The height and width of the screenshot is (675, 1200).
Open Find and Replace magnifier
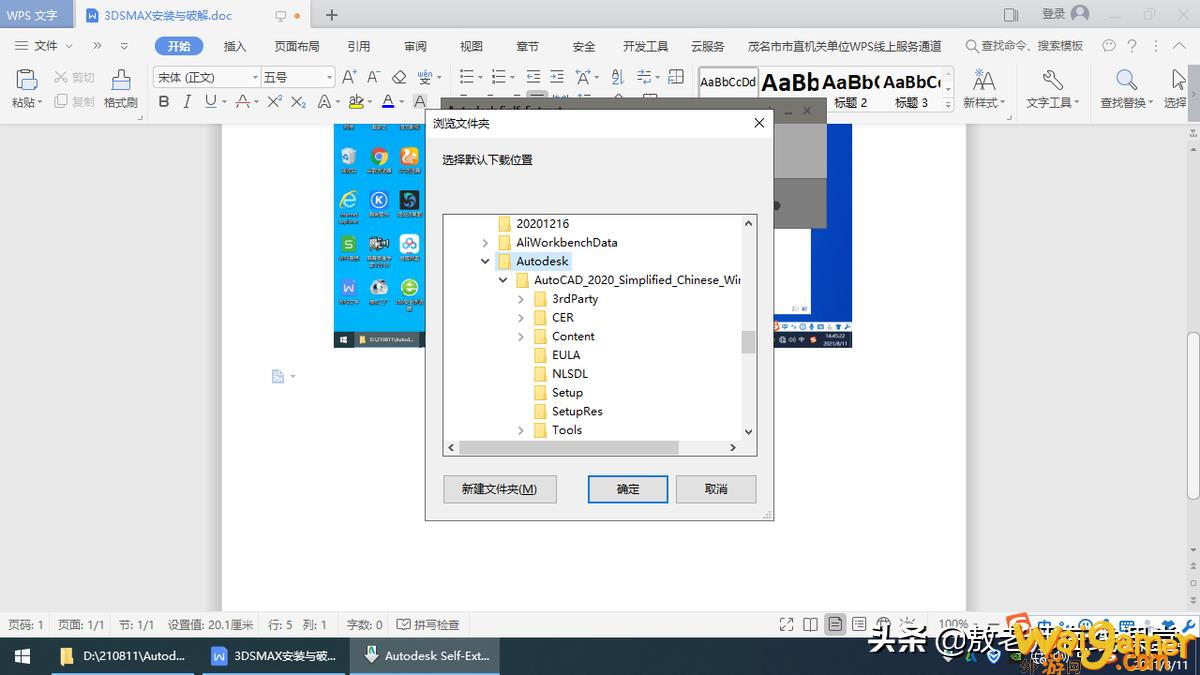pos(1127,80)
